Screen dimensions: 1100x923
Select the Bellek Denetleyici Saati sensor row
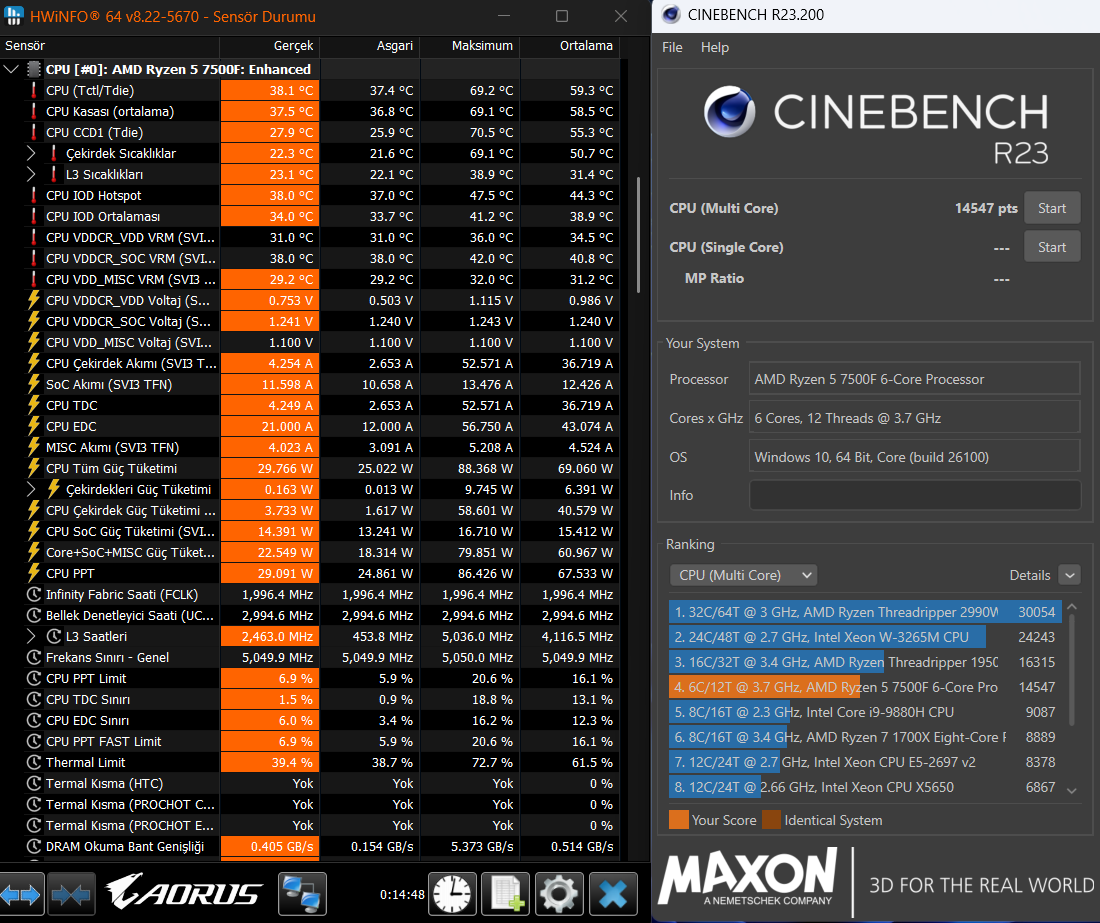(309, 616)
